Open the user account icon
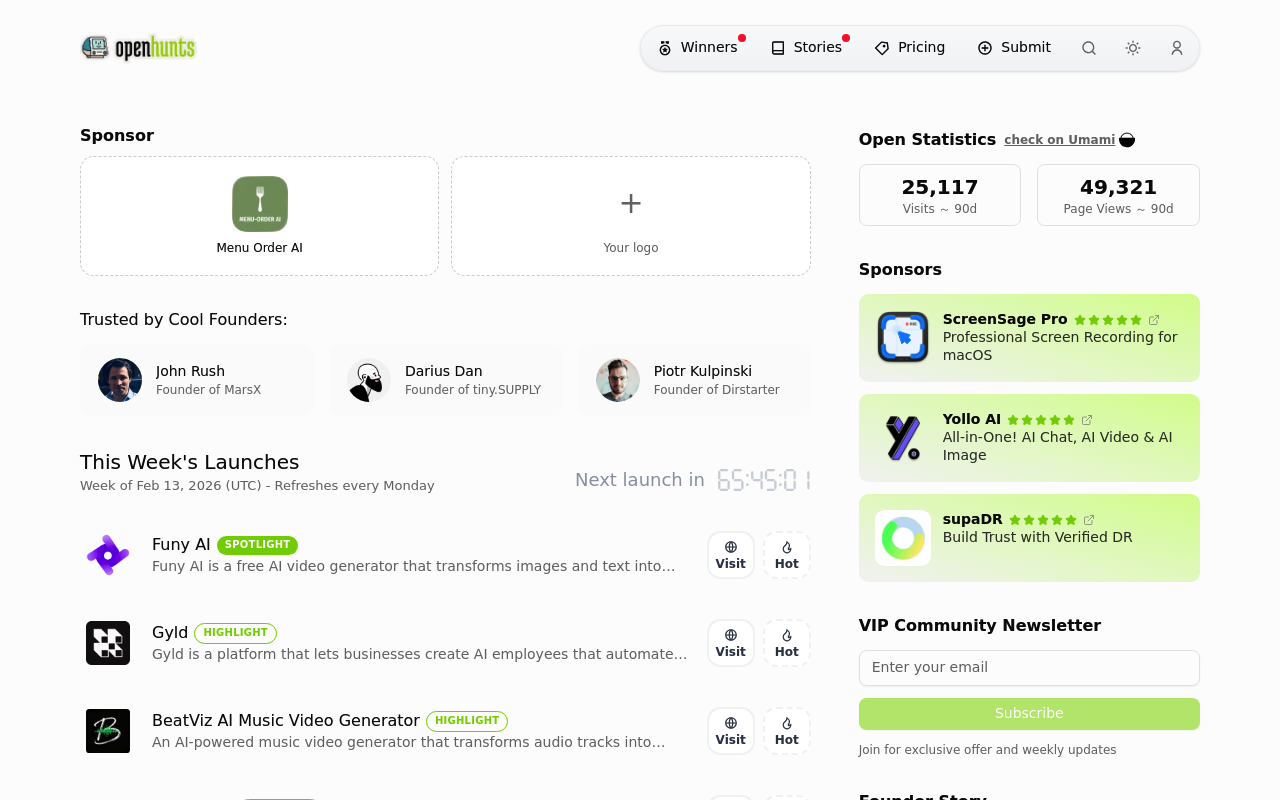 pyautogui.click(x=1177, y=48)
